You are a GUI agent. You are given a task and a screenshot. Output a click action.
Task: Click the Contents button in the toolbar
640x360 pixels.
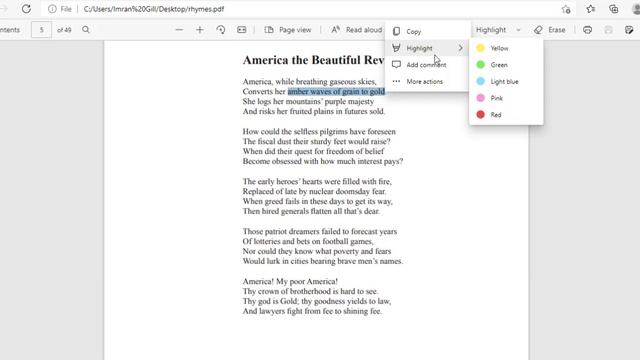10,30
